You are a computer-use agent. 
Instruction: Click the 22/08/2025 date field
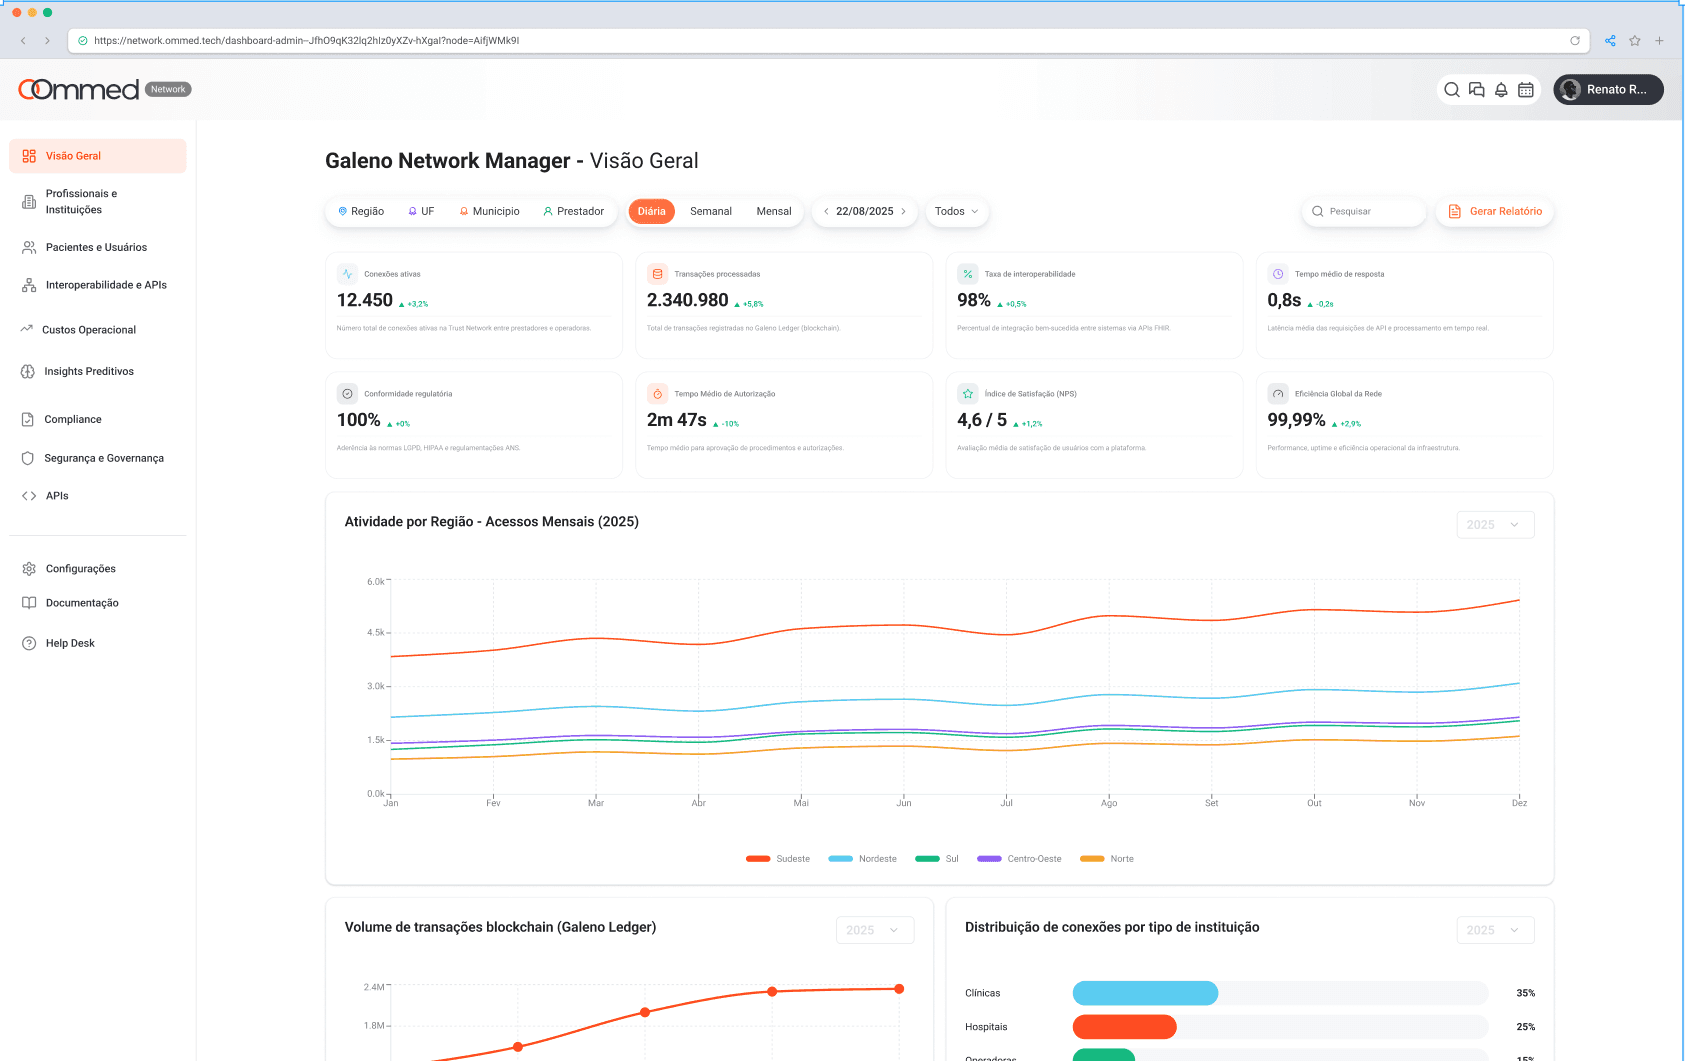point(864,211)
